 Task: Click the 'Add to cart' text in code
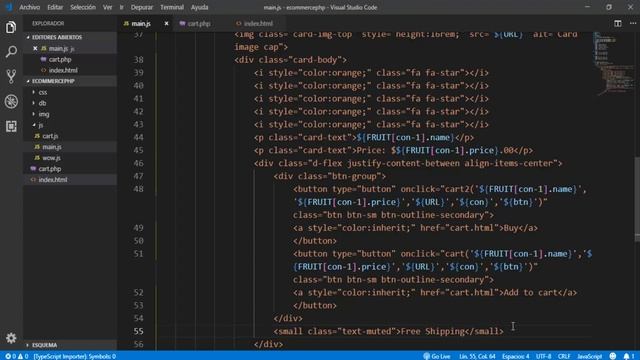[x=530, y=293]
